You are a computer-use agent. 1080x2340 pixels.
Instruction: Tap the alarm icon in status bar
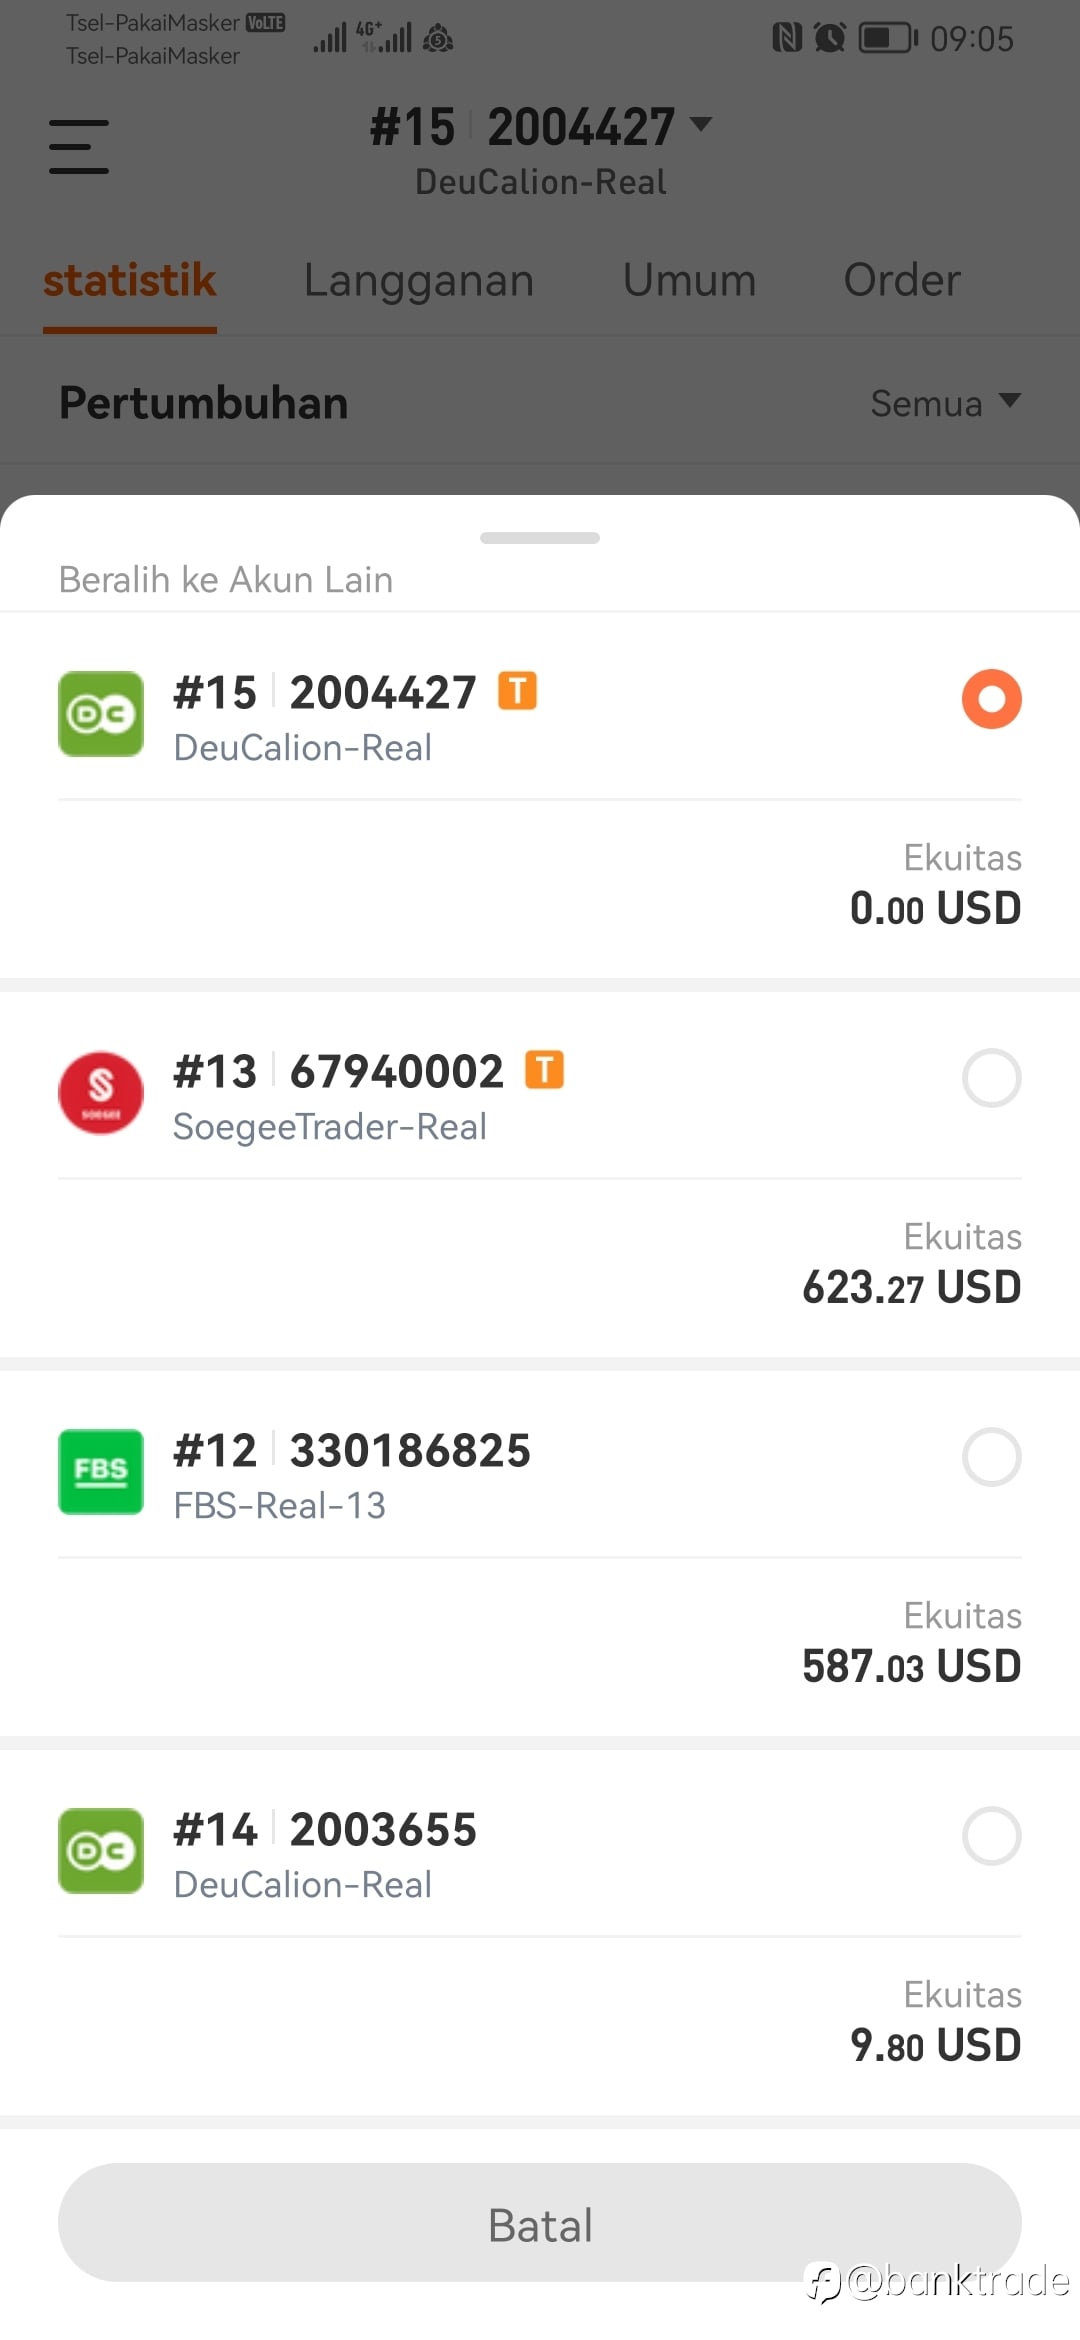[x=829, y=39]
